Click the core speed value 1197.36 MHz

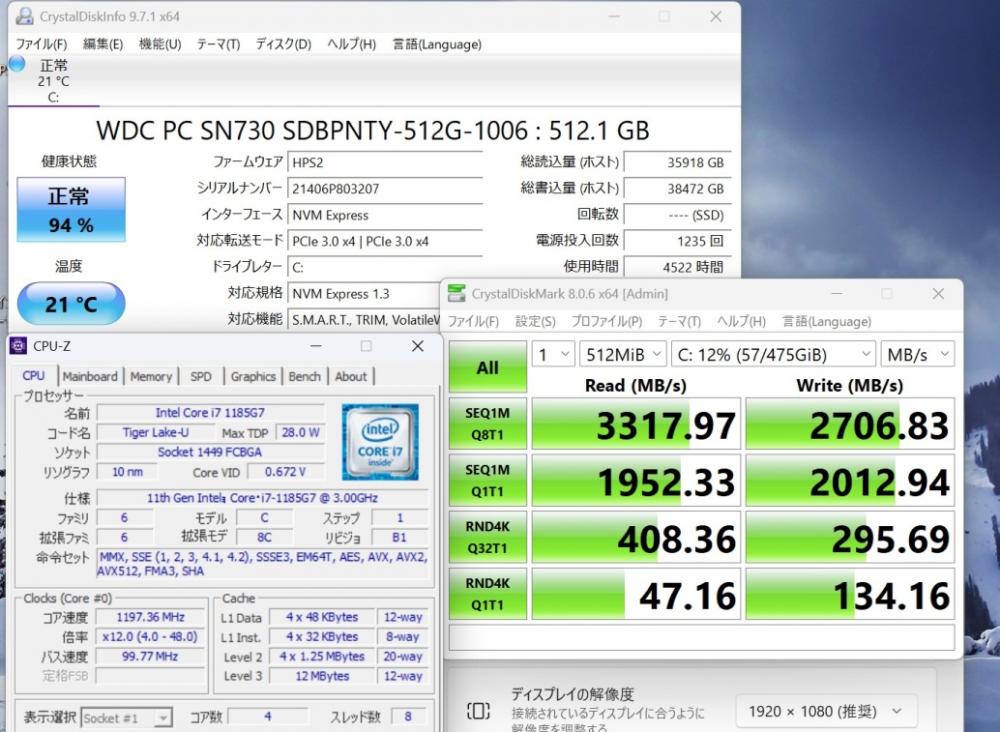(151, 617)
